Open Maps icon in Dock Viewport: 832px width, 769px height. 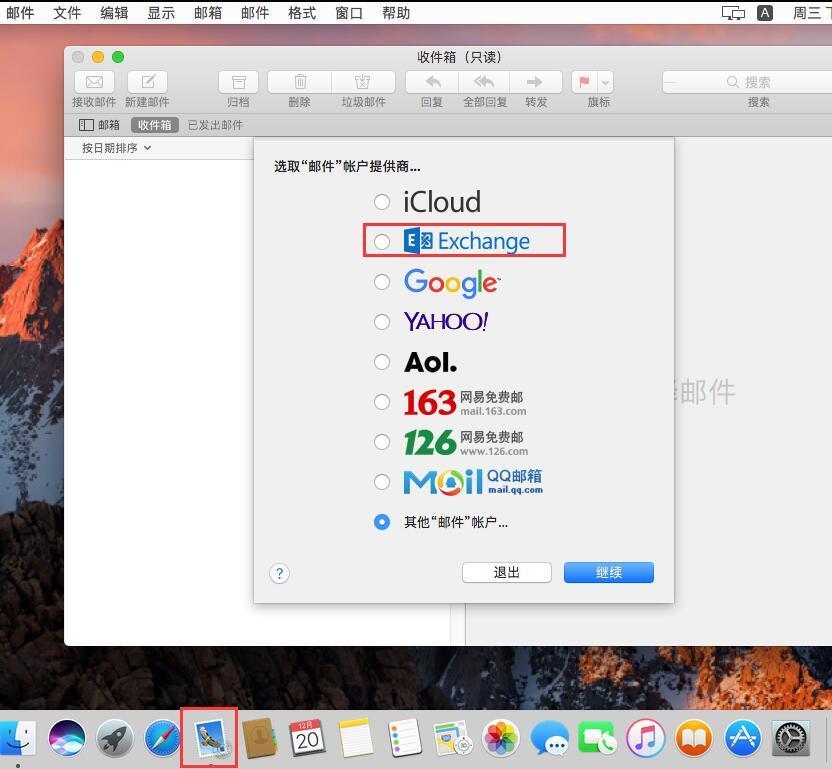point(453,738)
